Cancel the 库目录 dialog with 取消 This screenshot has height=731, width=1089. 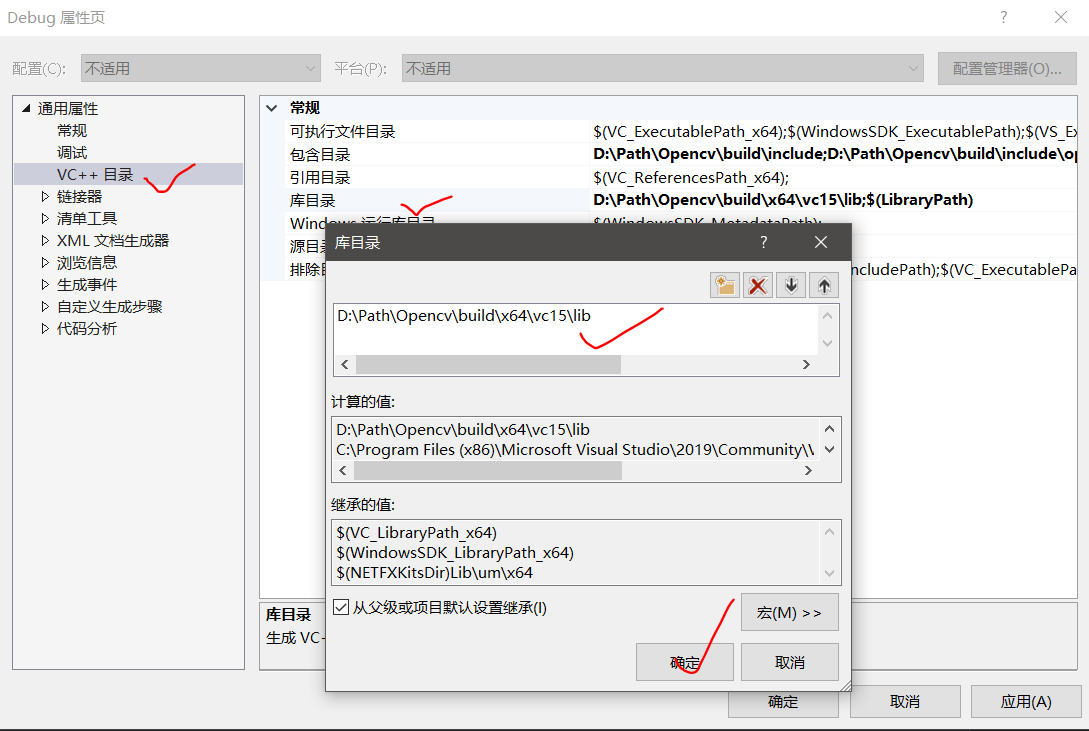coord(790,662)
